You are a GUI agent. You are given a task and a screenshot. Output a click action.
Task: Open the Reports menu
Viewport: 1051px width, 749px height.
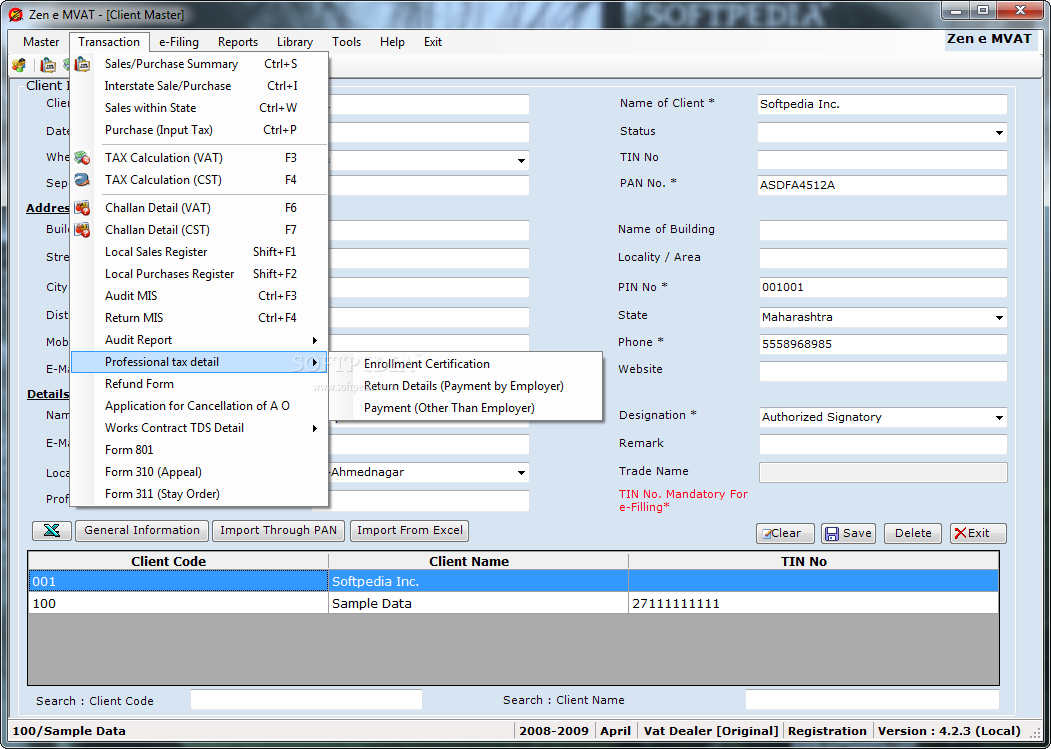pos(238,42)
